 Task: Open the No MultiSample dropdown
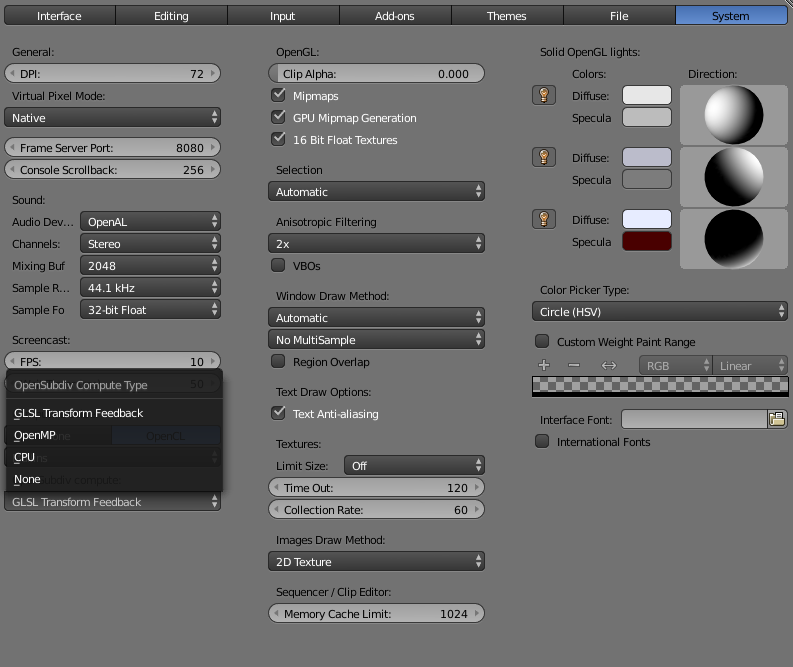click(x=376, y=339)
